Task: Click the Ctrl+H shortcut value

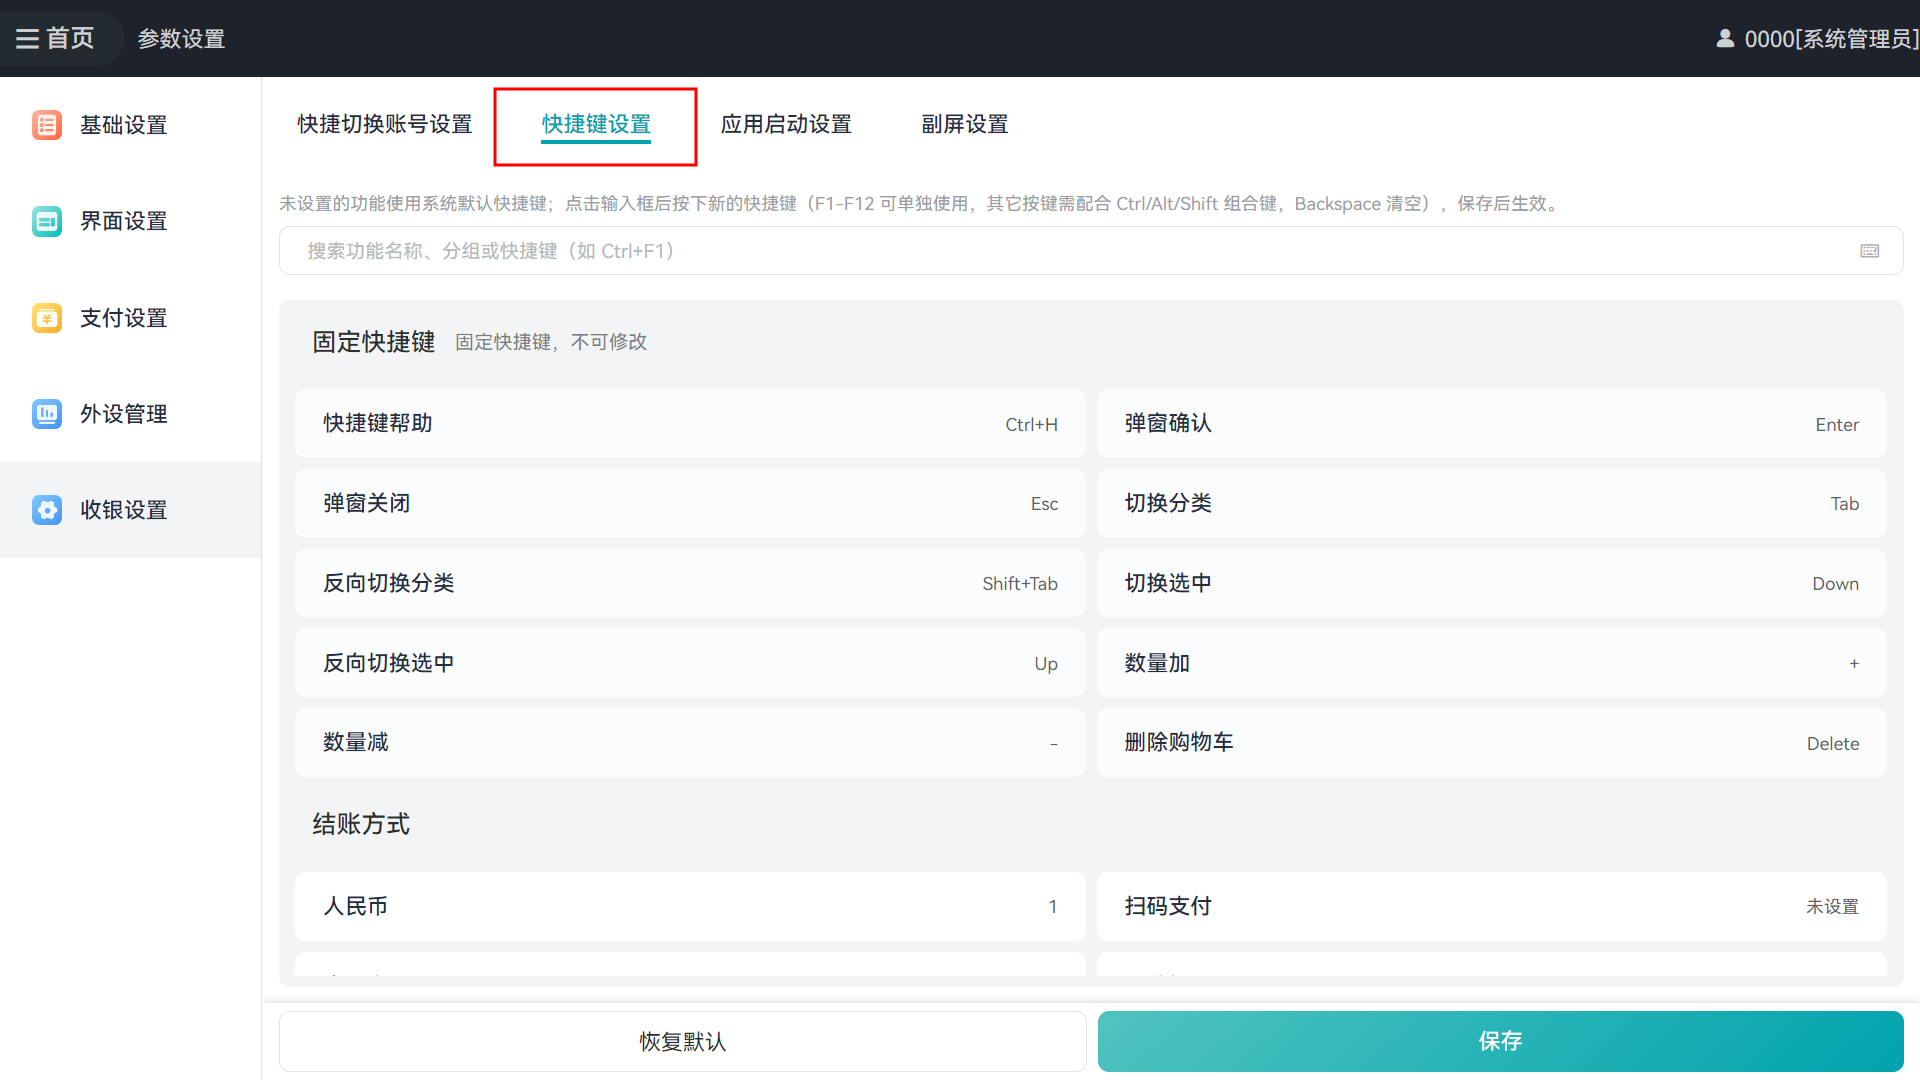Action: [1031, 424]
